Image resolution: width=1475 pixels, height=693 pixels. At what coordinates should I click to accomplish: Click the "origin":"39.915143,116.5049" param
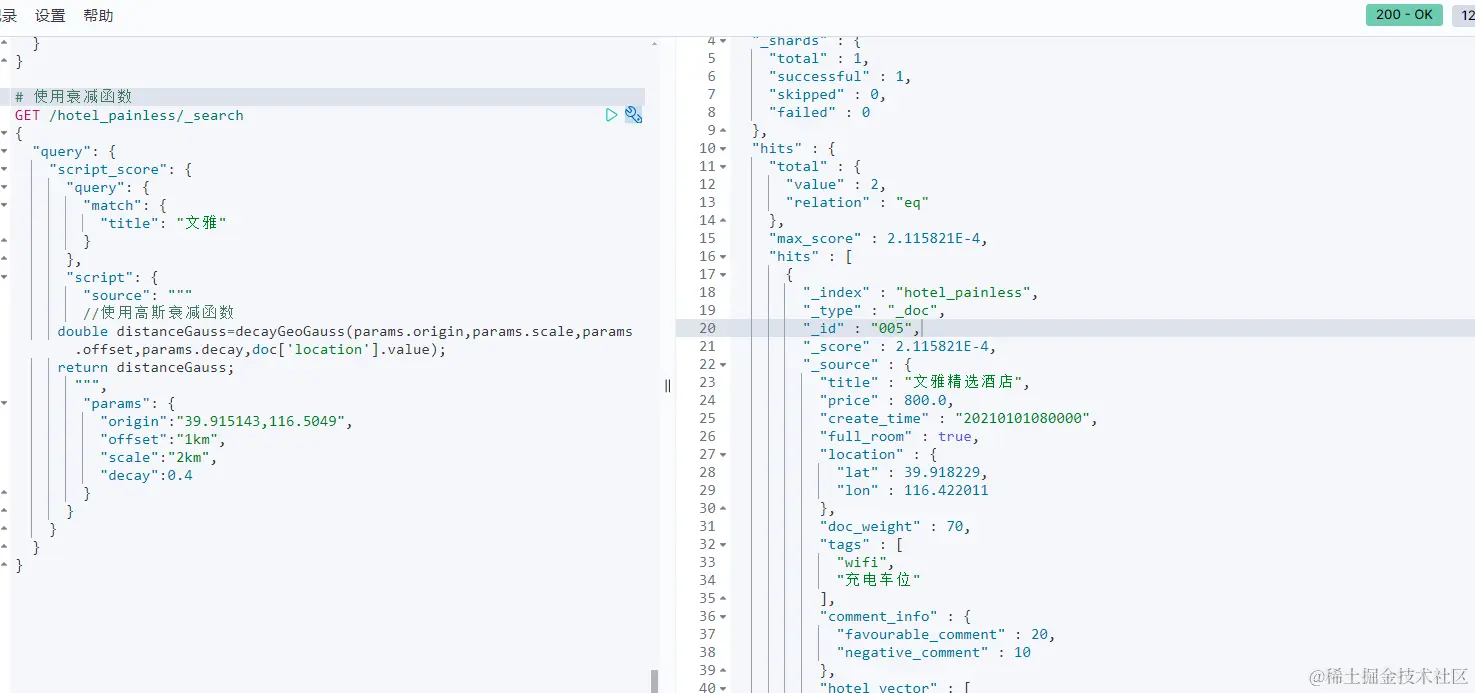pos(227,421)
